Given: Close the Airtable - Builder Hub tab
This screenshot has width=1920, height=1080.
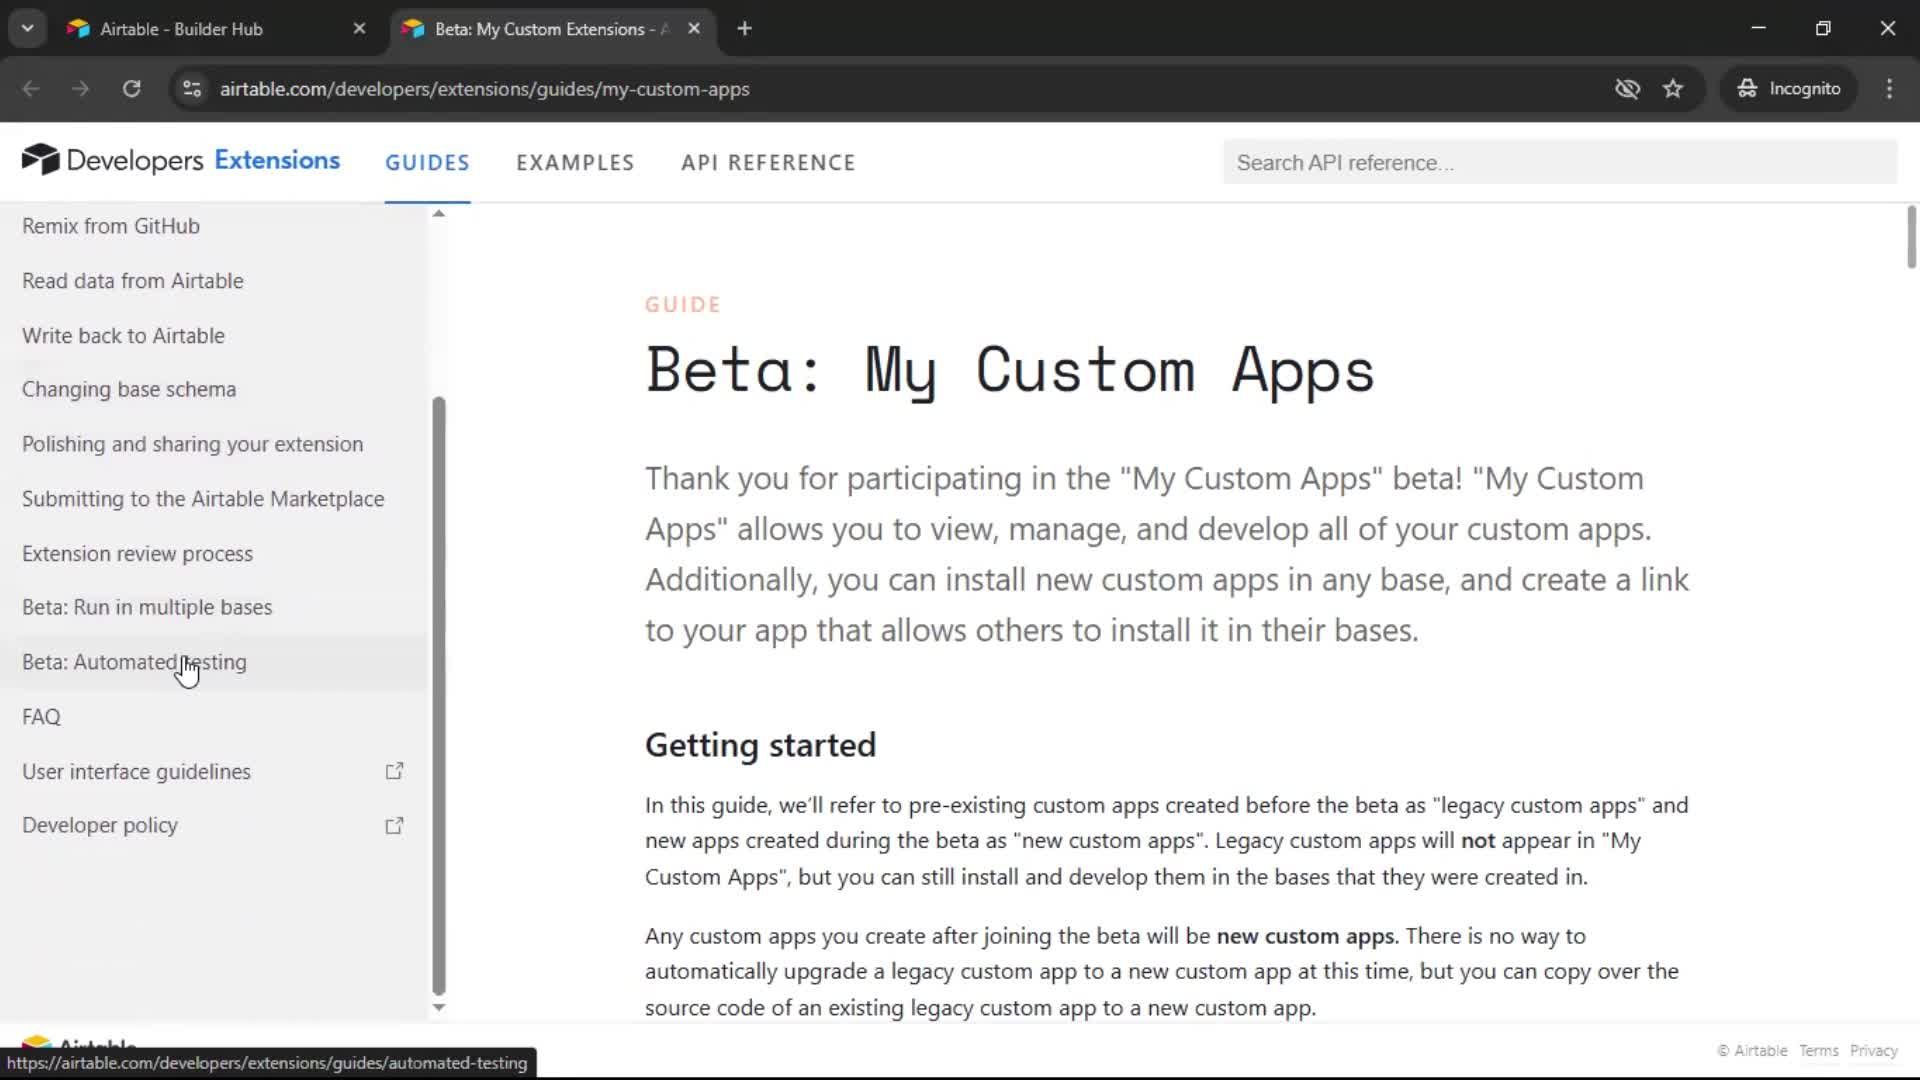Looking at the screenshot, I should (x=359, y=29).
